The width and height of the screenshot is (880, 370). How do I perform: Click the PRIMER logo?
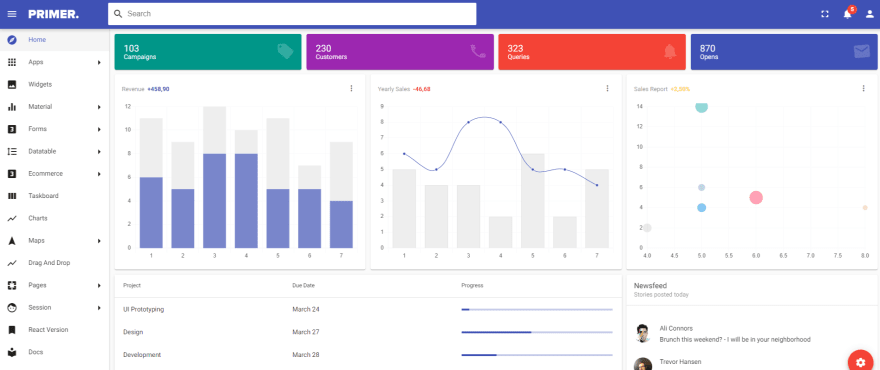pyautogui.click(x=53, y=14)
